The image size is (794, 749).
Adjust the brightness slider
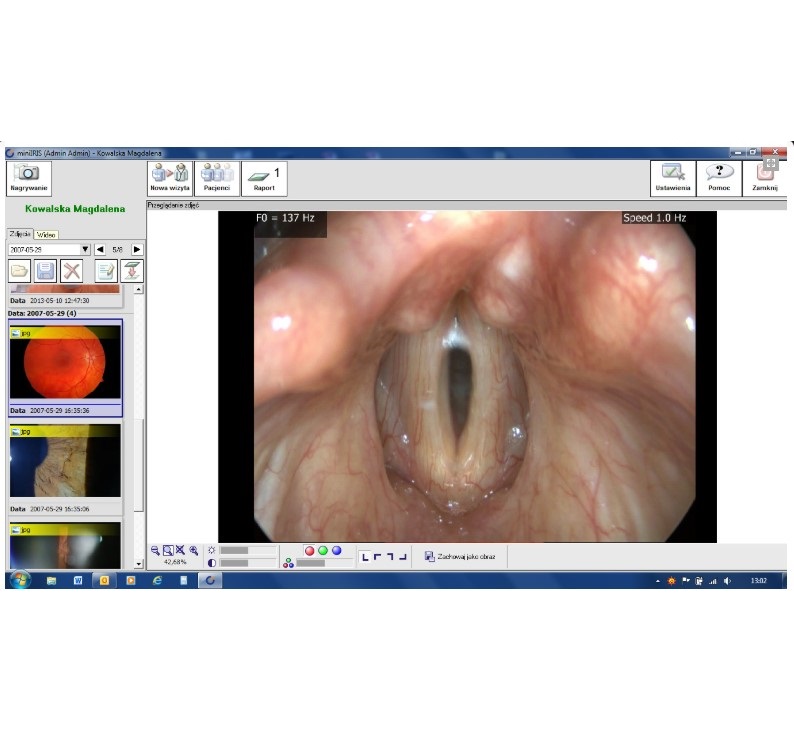coord(247,550)
